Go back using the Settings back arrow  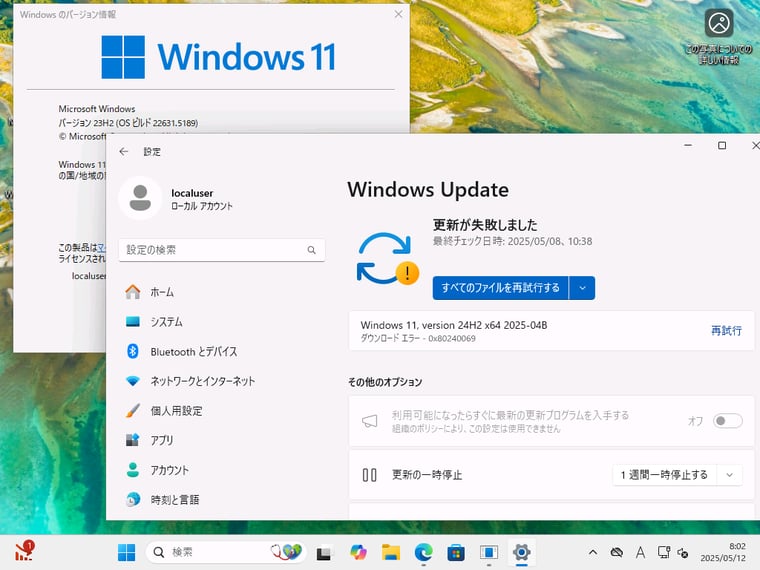[x=124, y=152]
